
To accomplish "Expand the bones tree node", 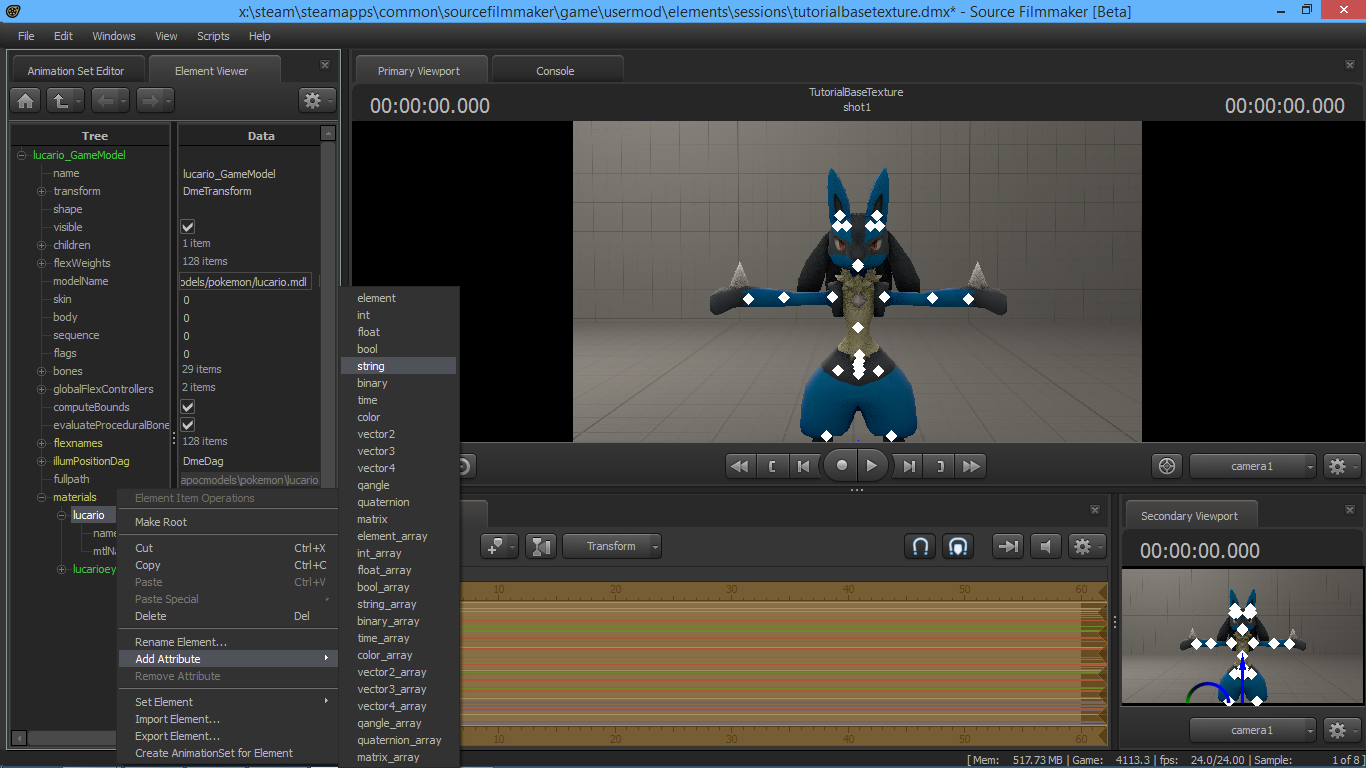I will [x=42, y=371].
